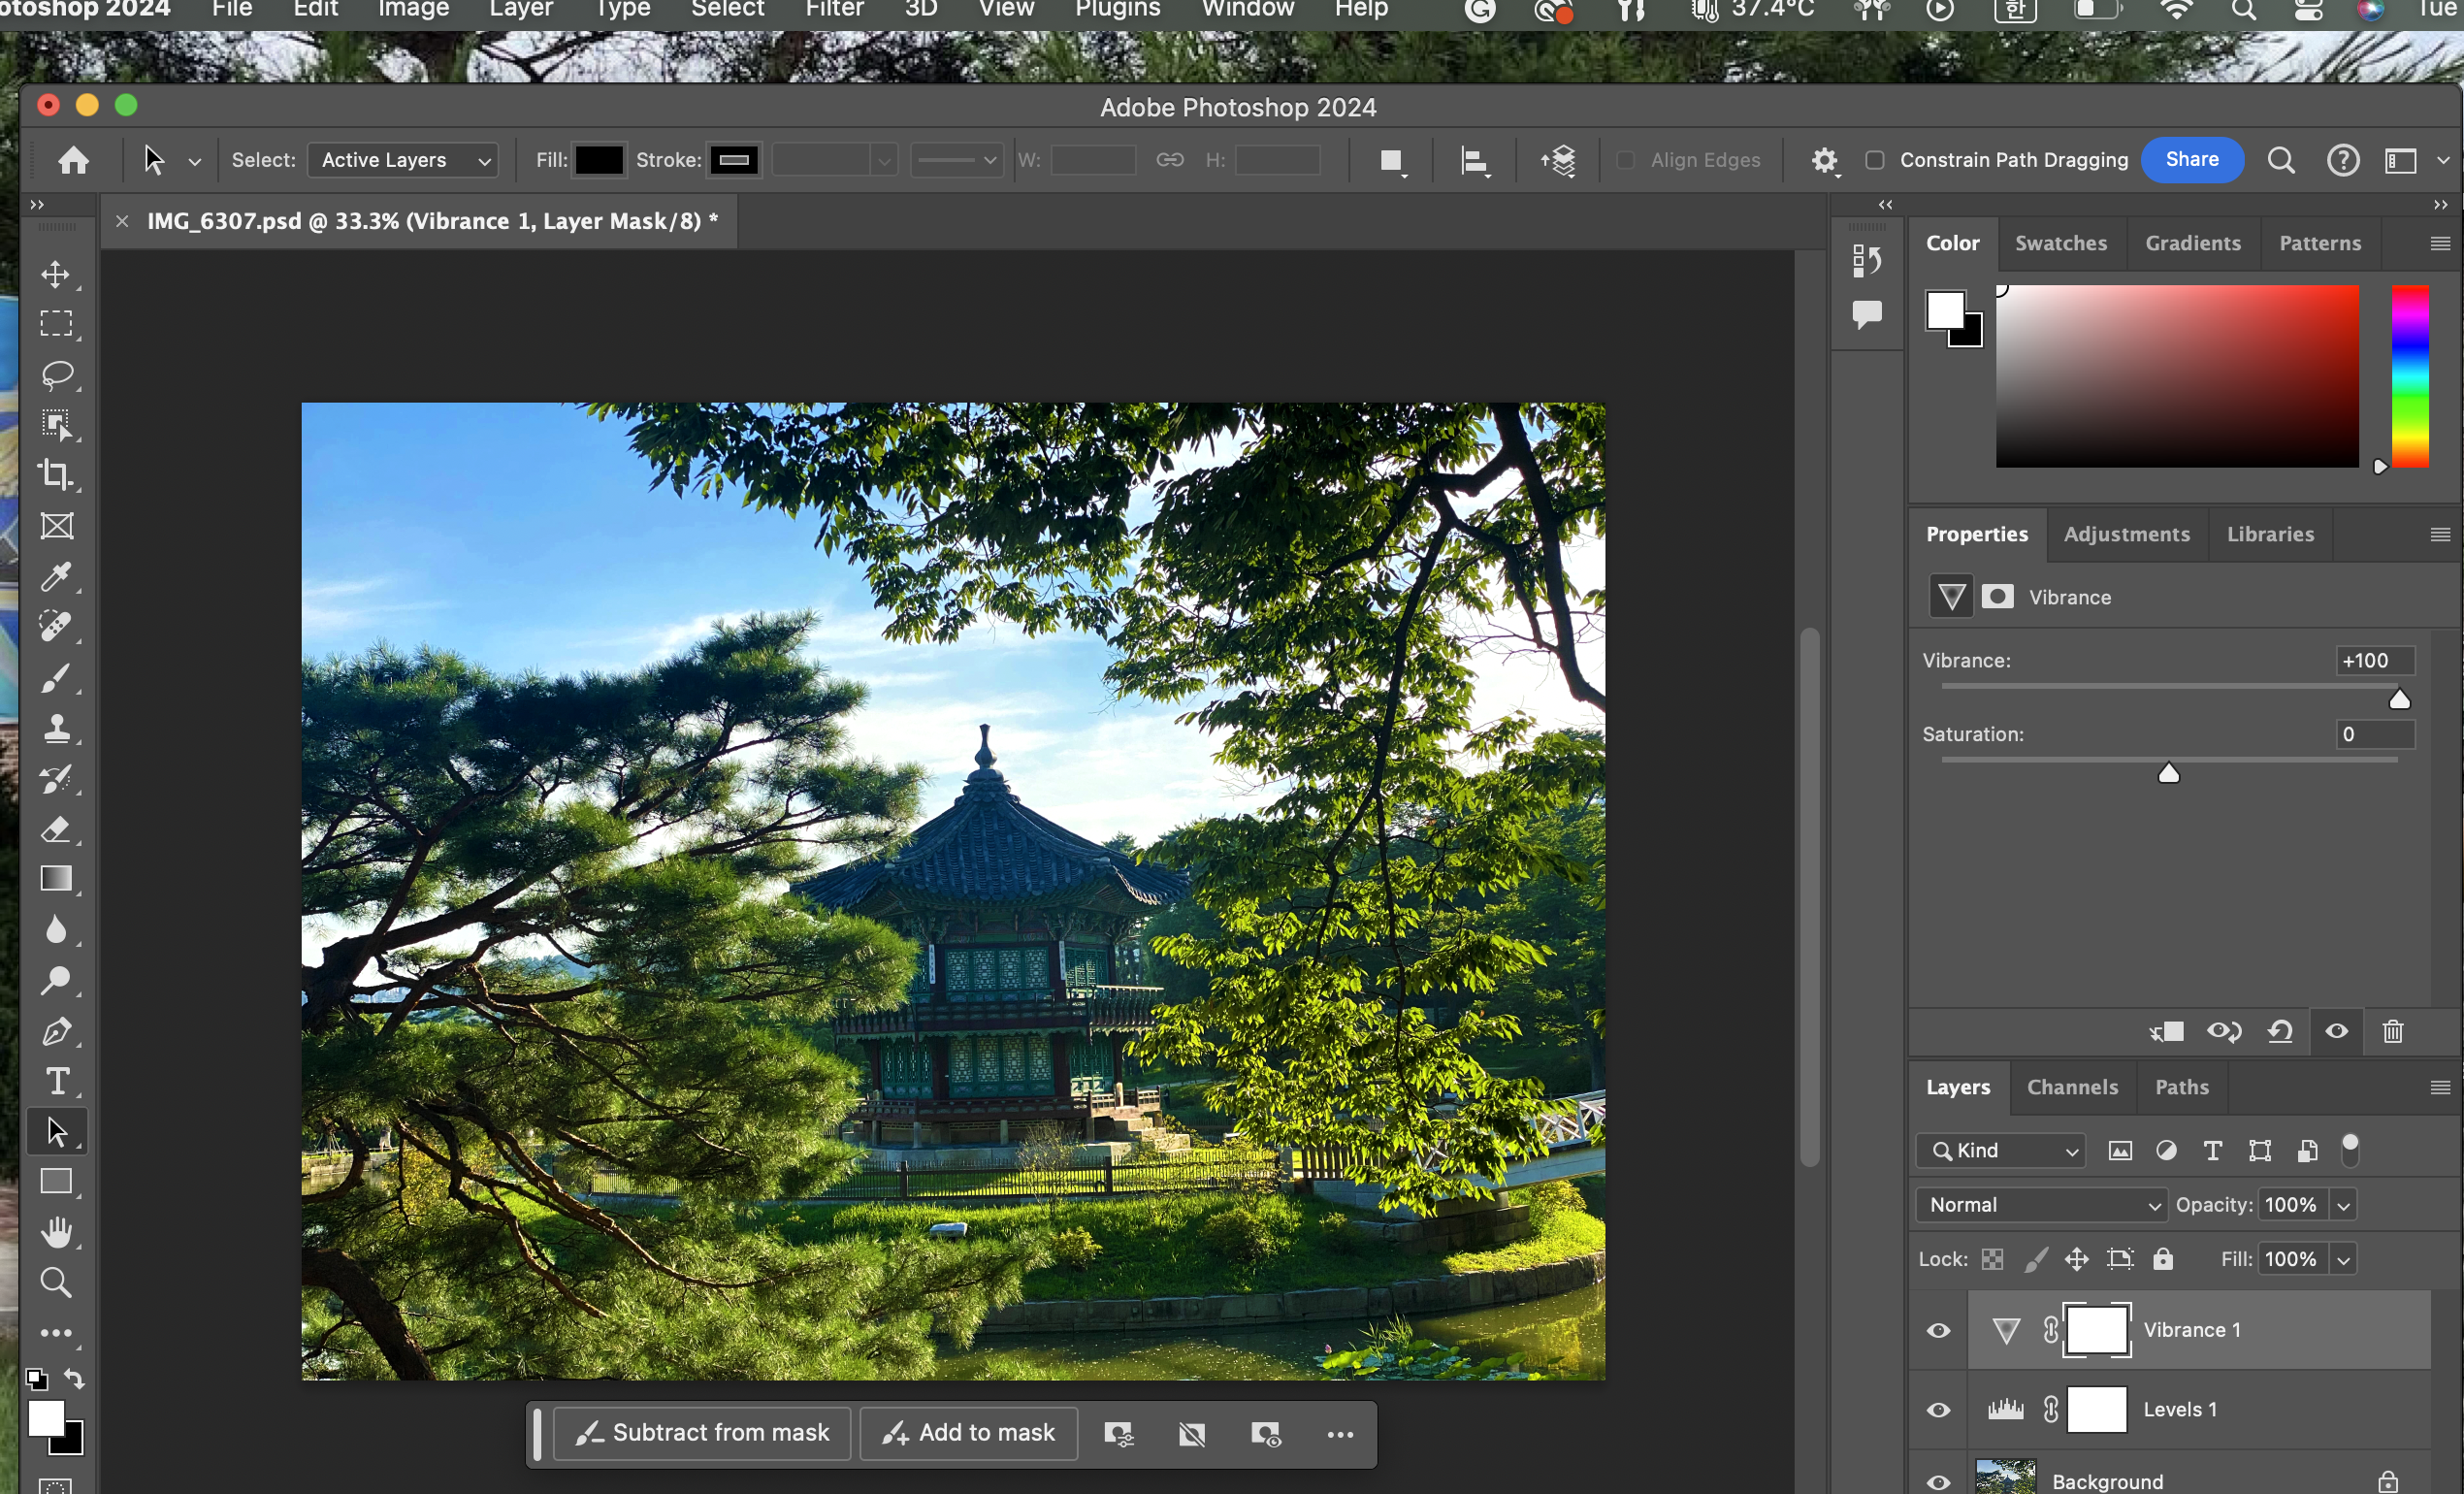
Task: Click the Share button
Action: click(2192, 160)
